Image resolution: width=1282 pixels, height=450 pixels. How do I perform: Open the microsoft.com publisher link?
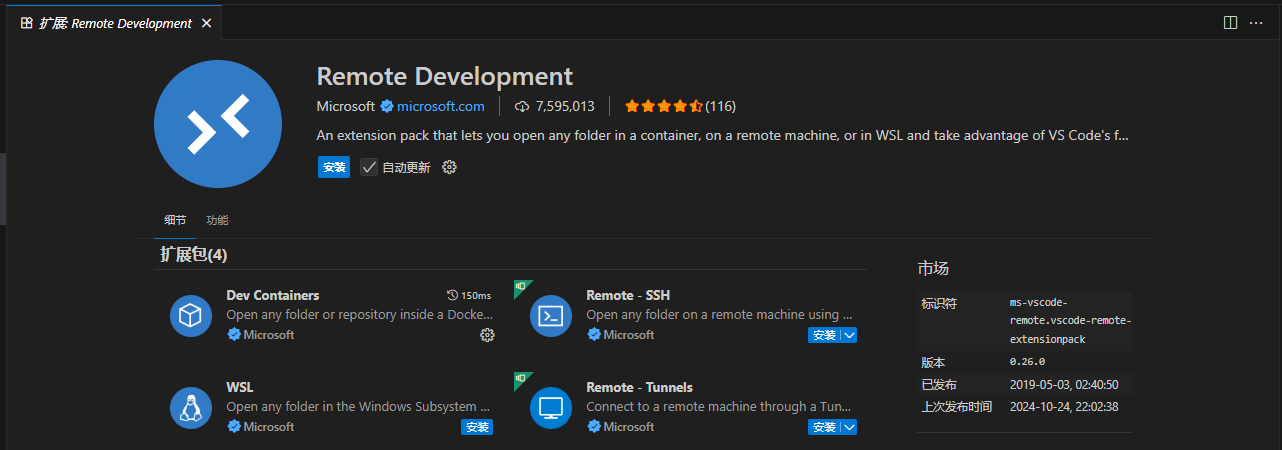point(441,106)
